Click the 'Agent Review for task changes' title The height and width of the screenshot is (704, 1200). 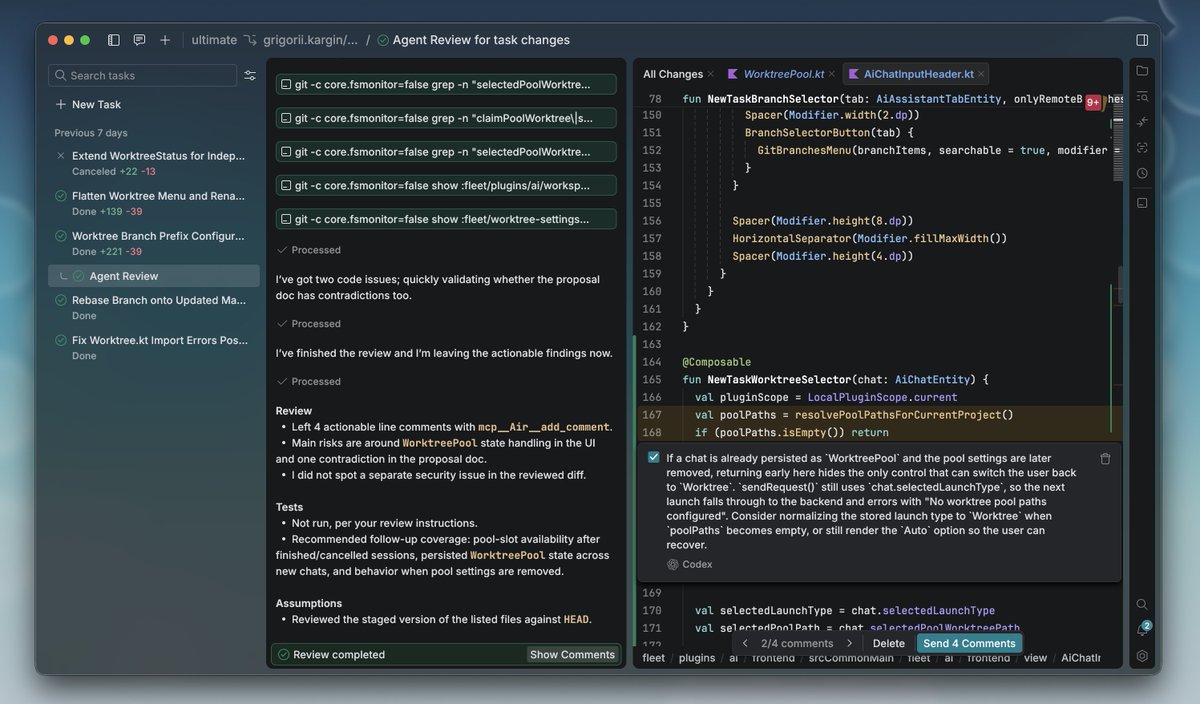pos(481,40)
